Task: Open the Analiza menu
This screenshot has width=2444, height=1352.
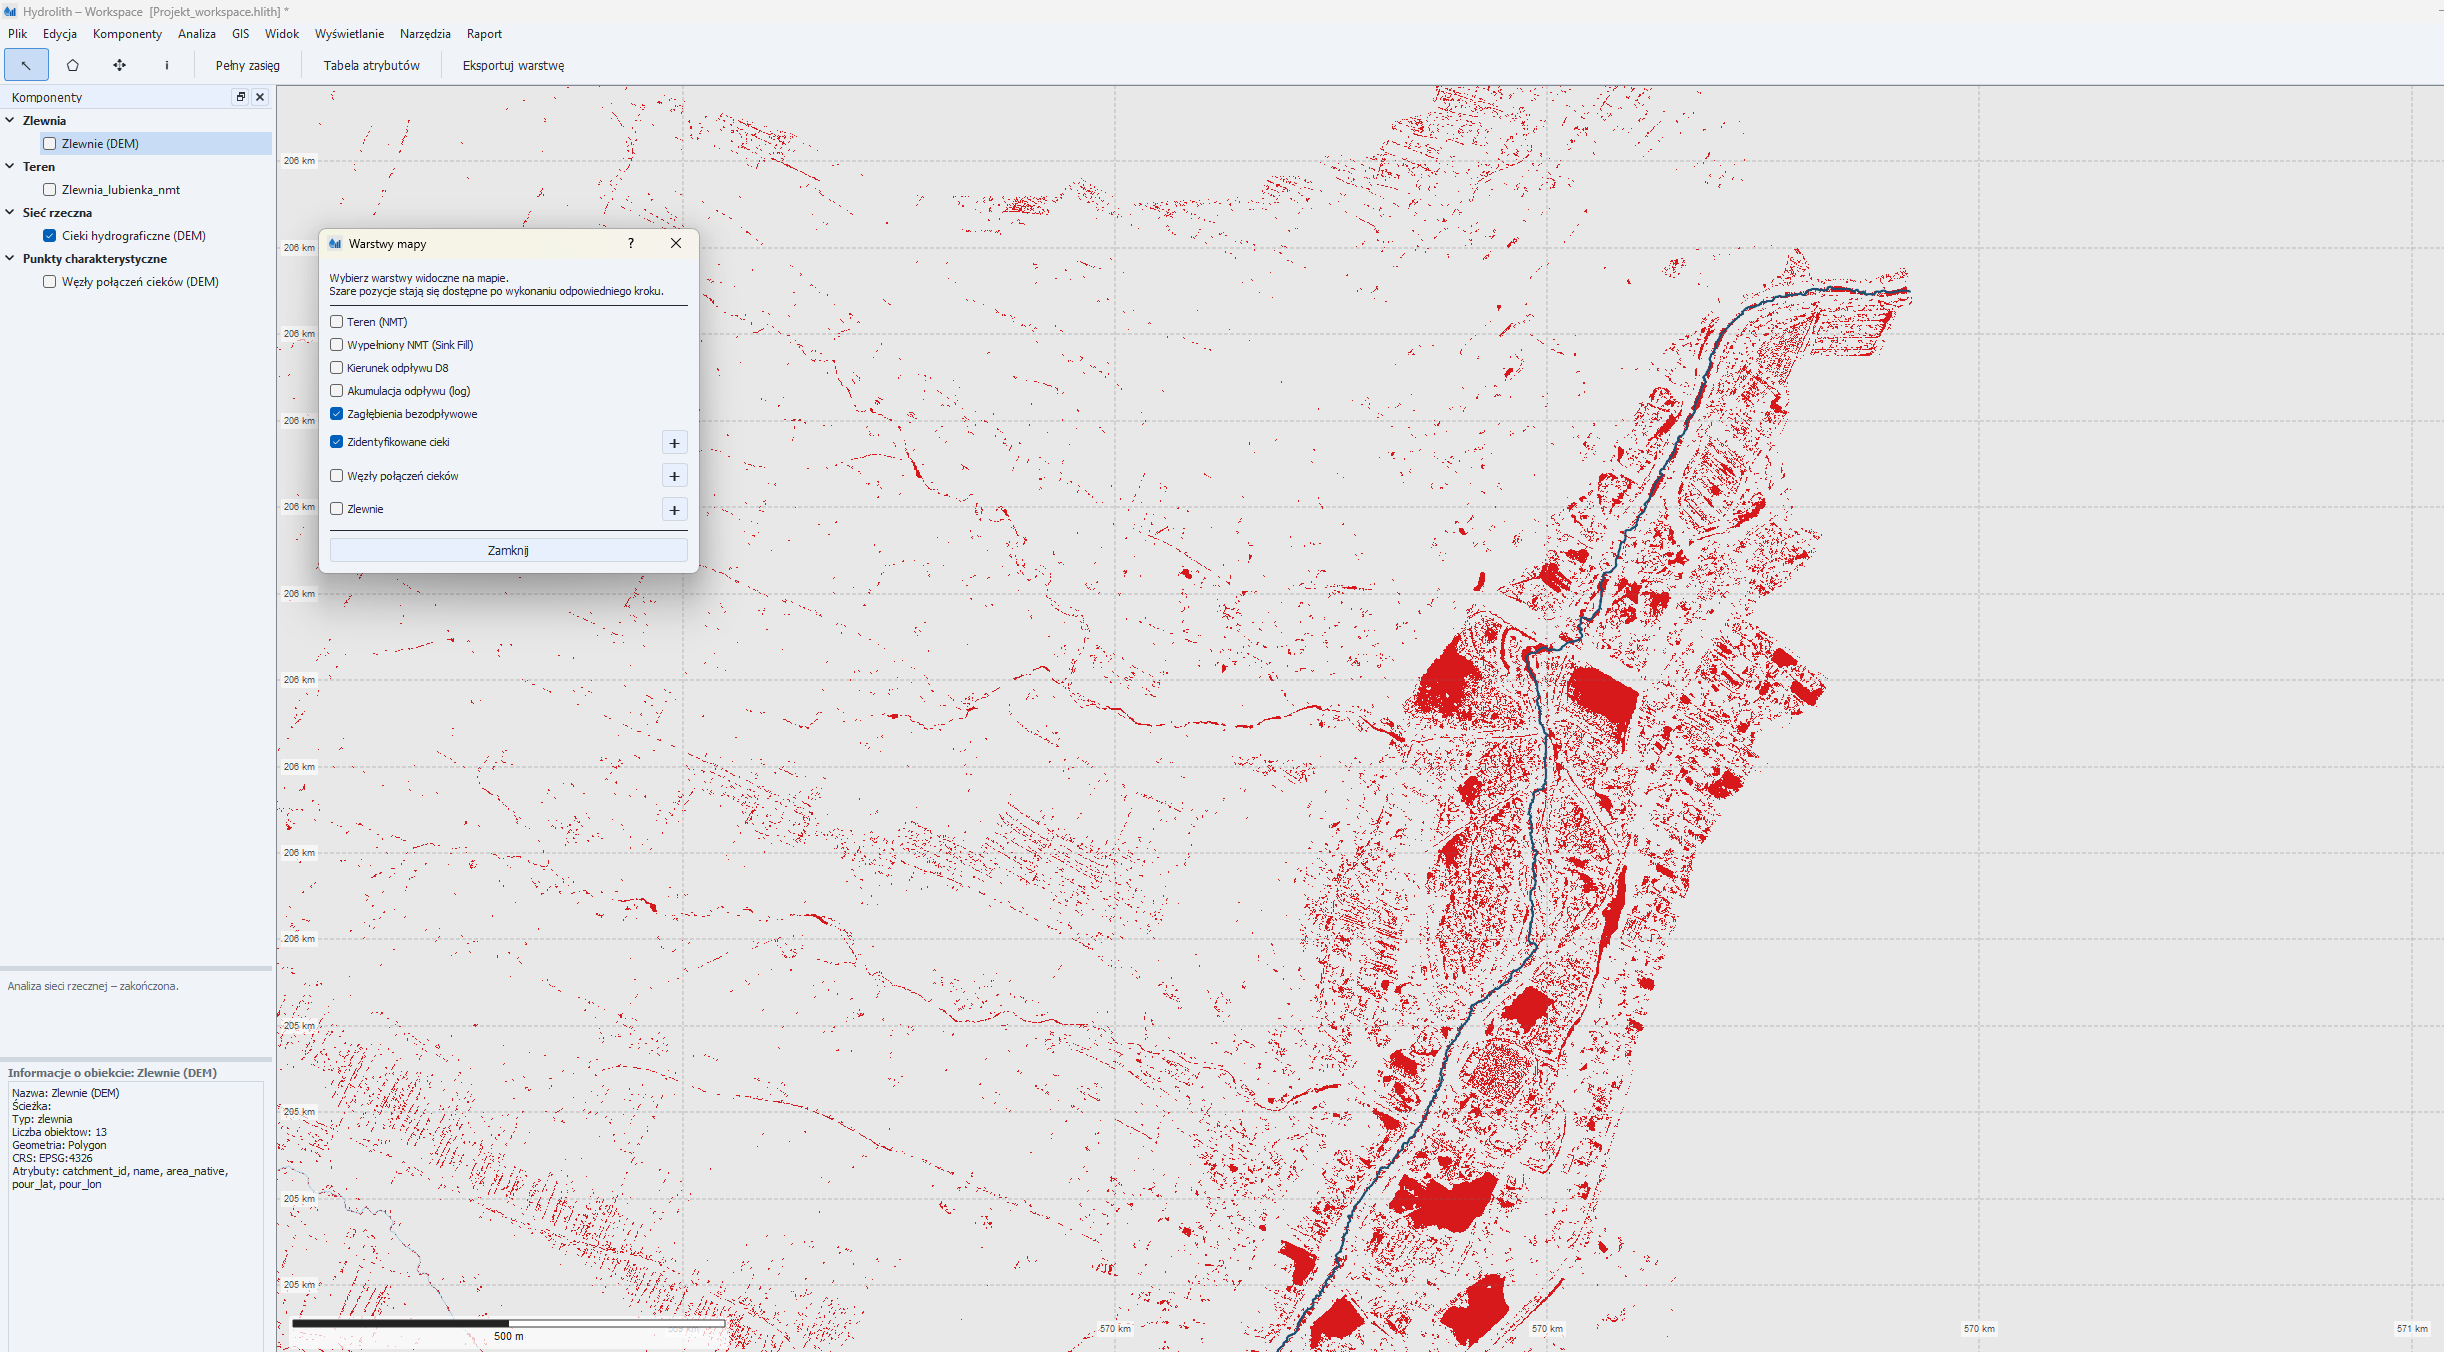Action: 197,33
